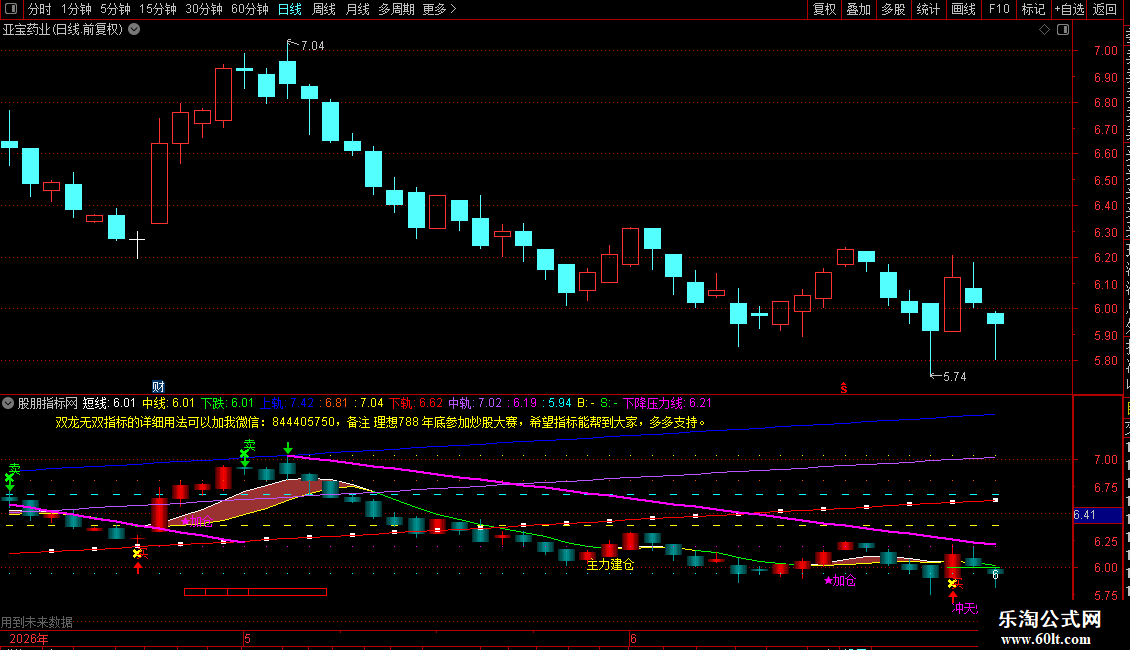Screen dimensions: 1130x650
Task: Select the 日线 daily period
Action: tap(290, 9)
